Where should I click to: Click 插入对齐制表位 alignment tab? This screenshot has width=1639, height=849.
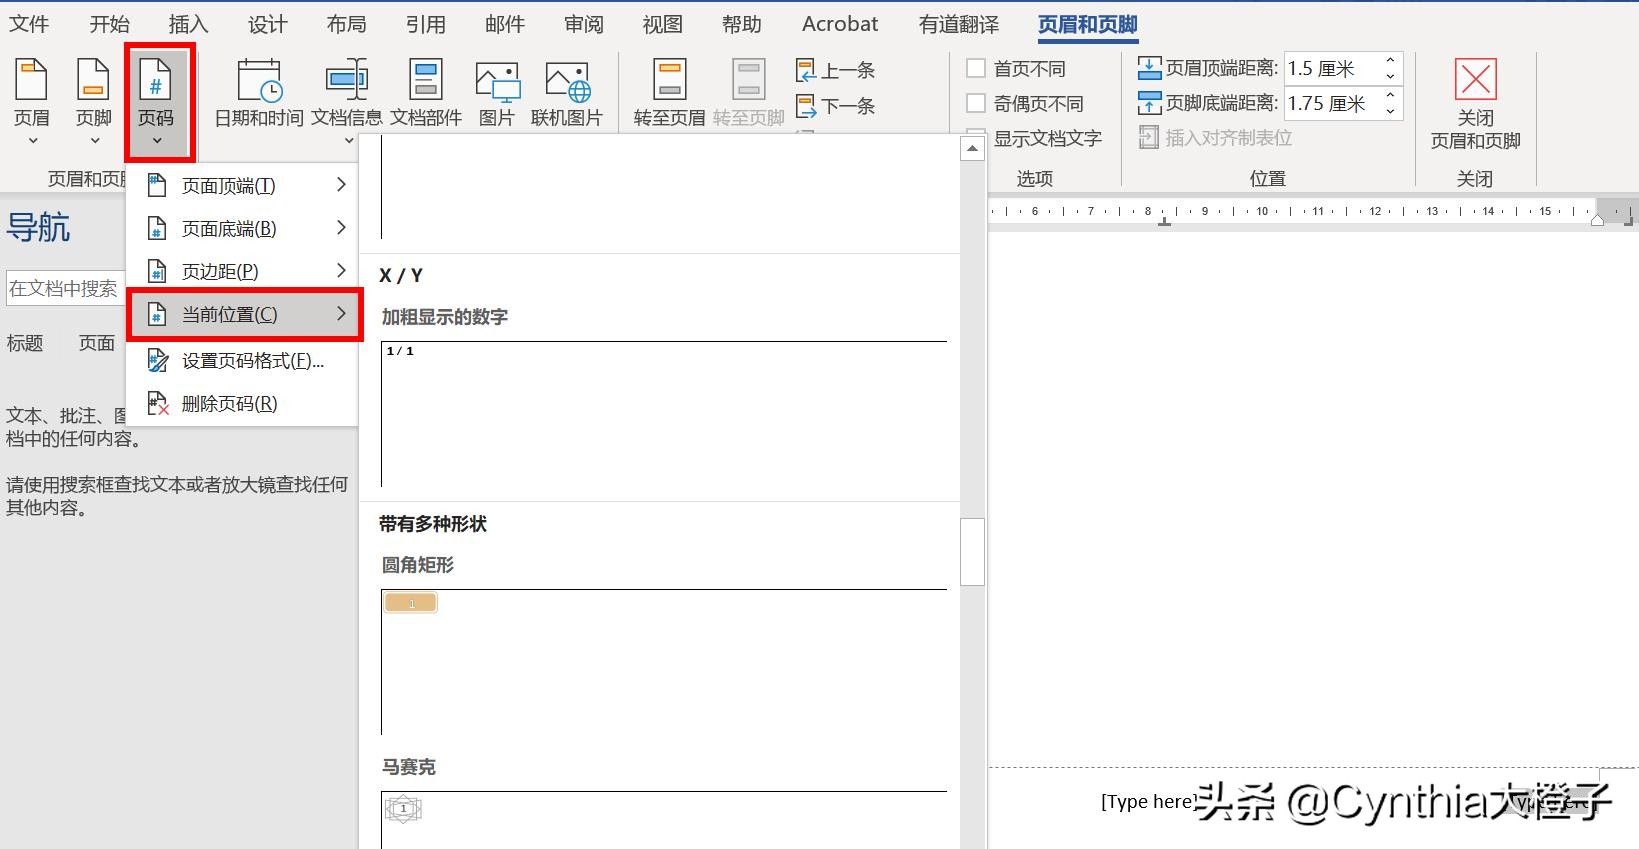(x=1215, y=138)
